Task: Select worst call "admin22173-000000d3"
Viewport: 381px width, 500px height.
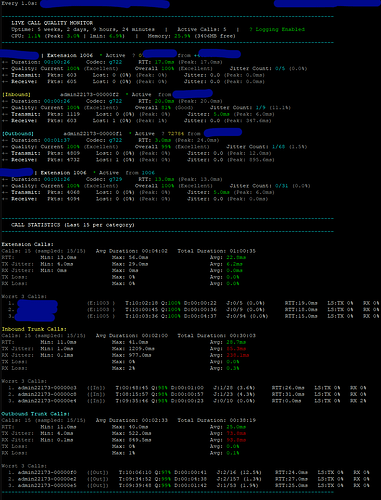Action: coord(47,388)
